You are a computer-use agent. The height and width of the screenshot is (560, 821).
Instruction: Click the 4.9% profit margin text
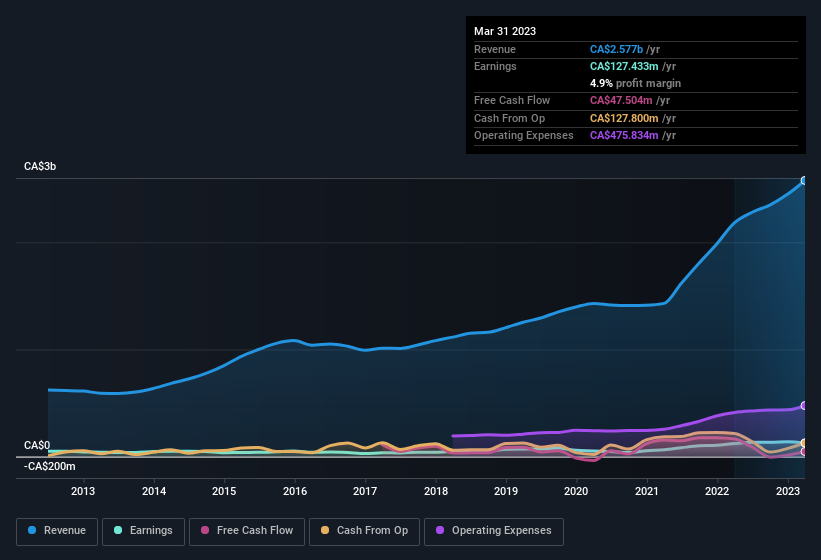(x=635, y=83)
